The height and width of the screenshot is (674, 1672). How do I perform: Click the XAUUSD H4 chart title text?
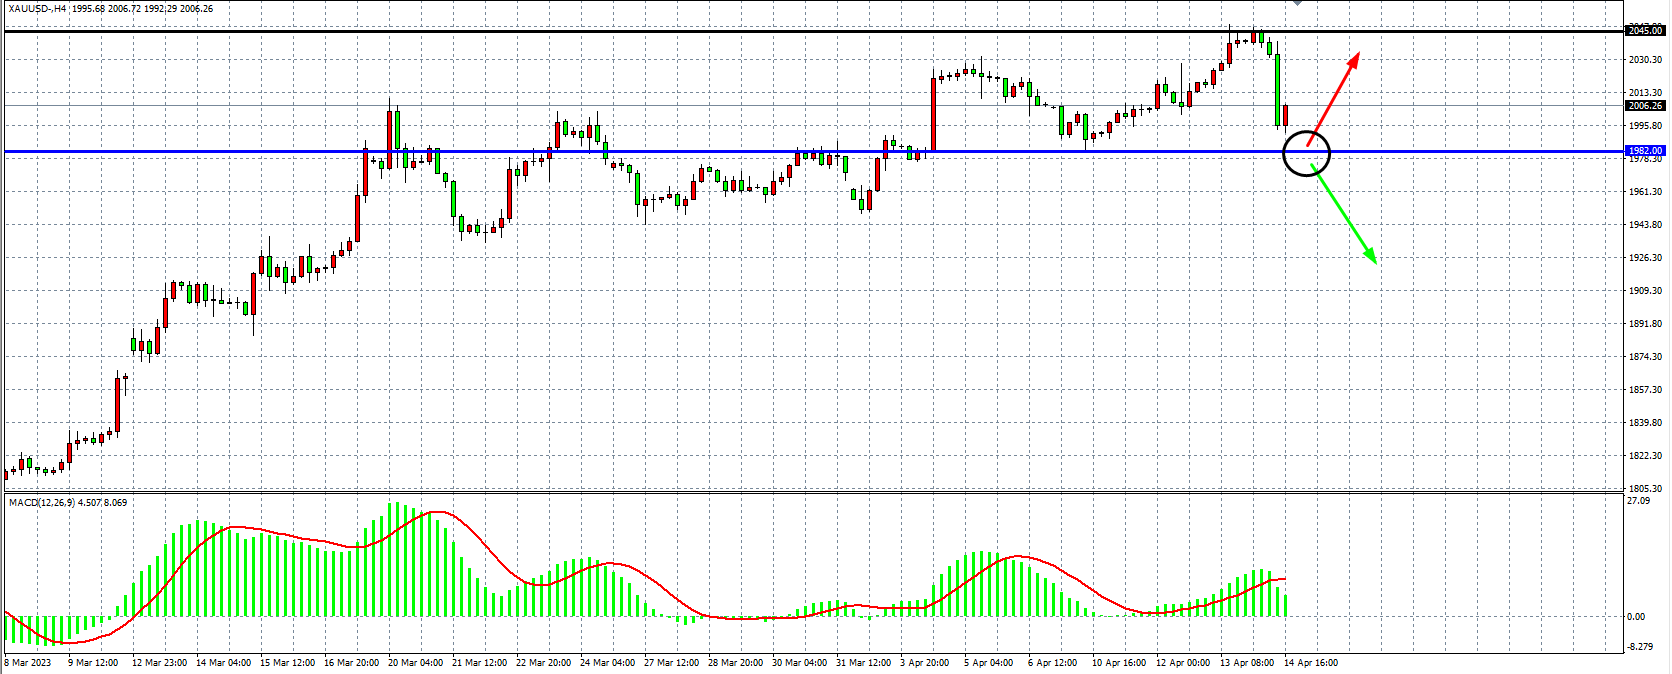tap(110, 9)
